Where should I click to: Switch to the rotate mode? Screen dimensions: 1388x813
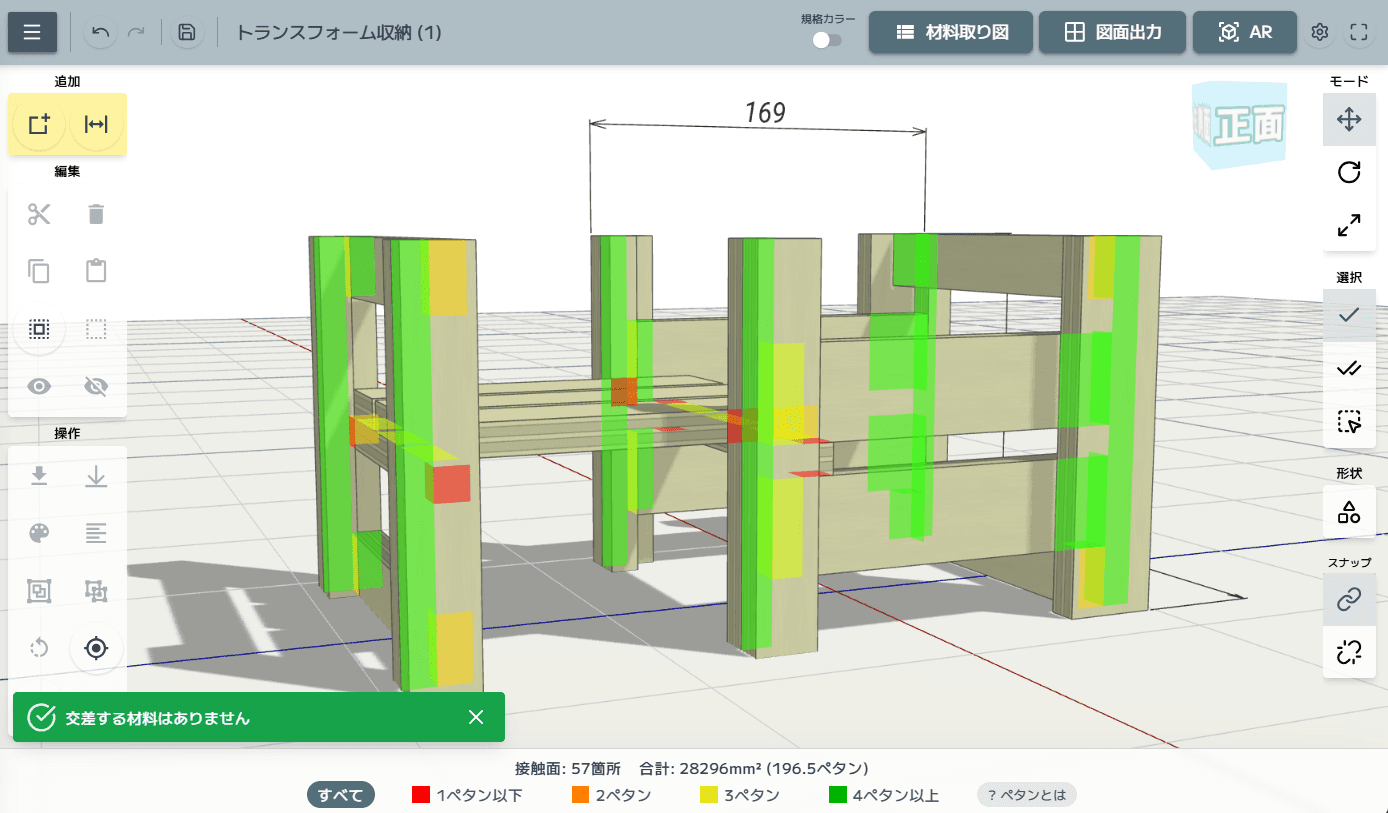(1349, 172)
